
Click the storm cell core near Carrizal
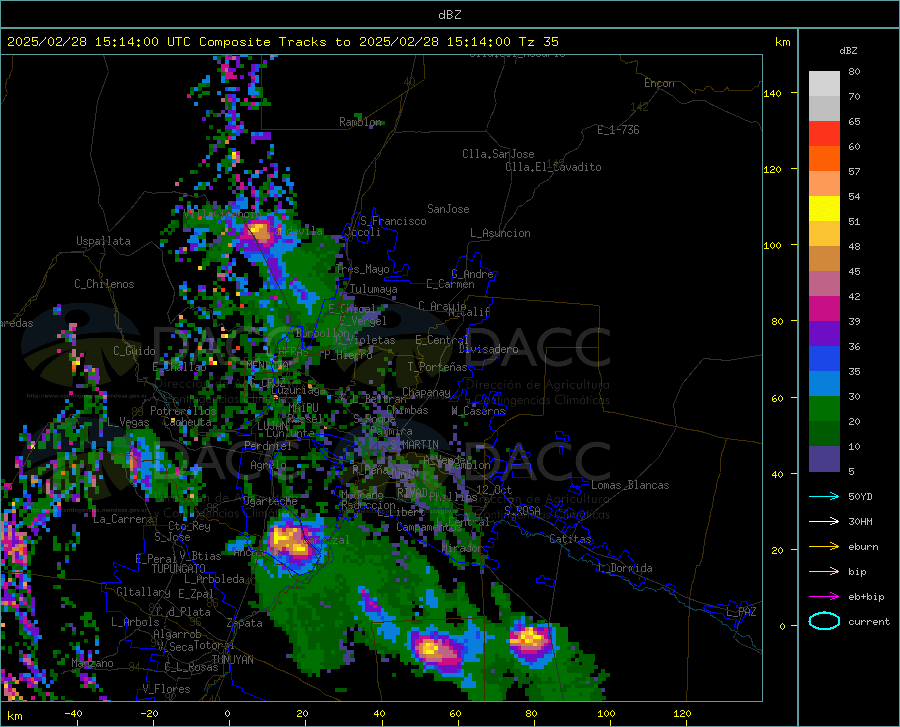(290, 541)
